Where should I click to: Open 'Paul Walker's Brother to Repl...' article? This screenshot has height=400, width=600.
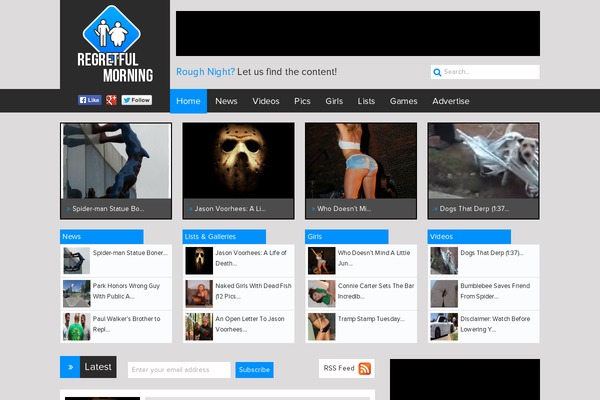click(x=126, y=324)
